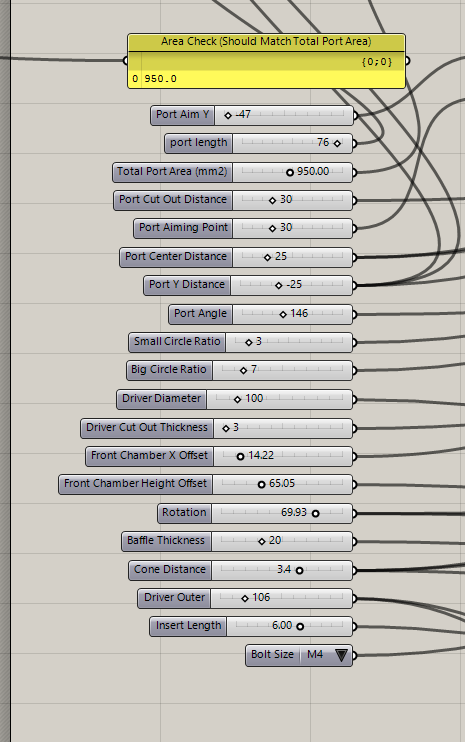This screenshot has width=465, height=742.
Task: Click the Total Port Area slider track
Action: tap(292, 172)
